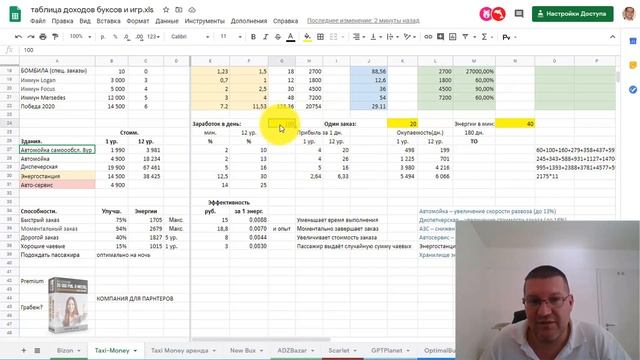Apply bold formatting

click(253, 37)
